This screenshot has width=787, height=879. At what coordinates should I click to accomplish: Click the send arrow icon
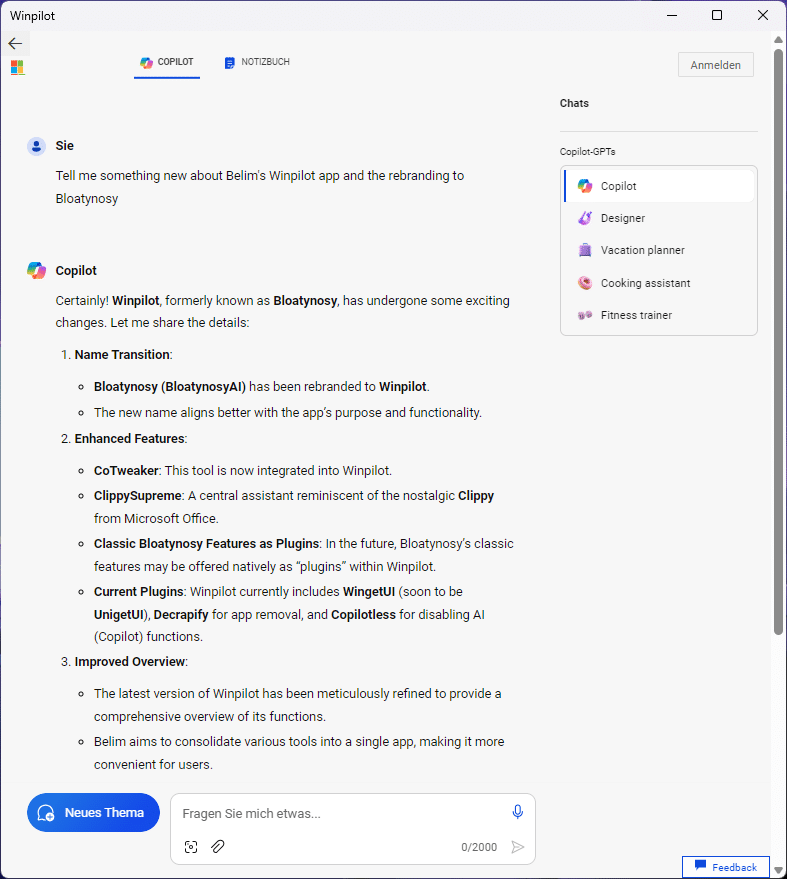pos(517,847)
